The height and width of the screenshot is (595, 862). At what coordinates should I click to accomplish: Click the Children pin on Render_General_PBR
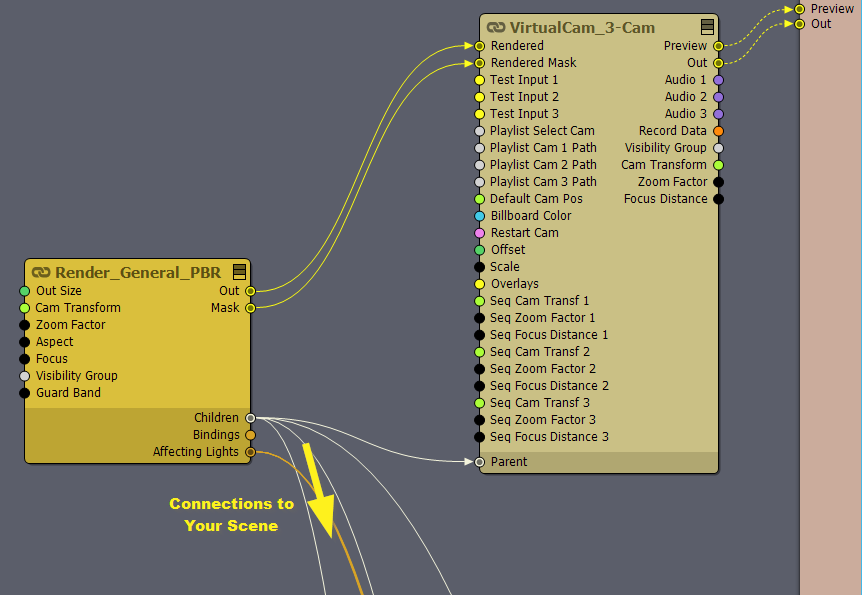[x=250, y=418]
